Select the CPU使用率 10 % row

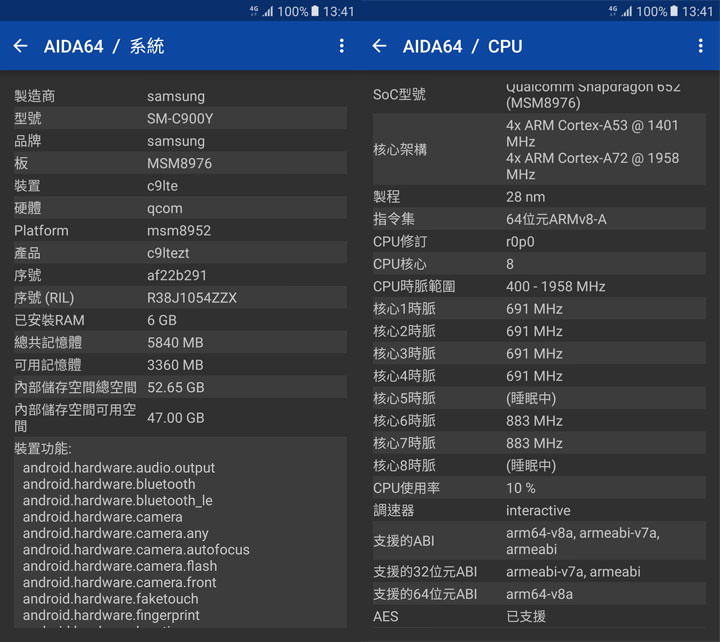538,488
